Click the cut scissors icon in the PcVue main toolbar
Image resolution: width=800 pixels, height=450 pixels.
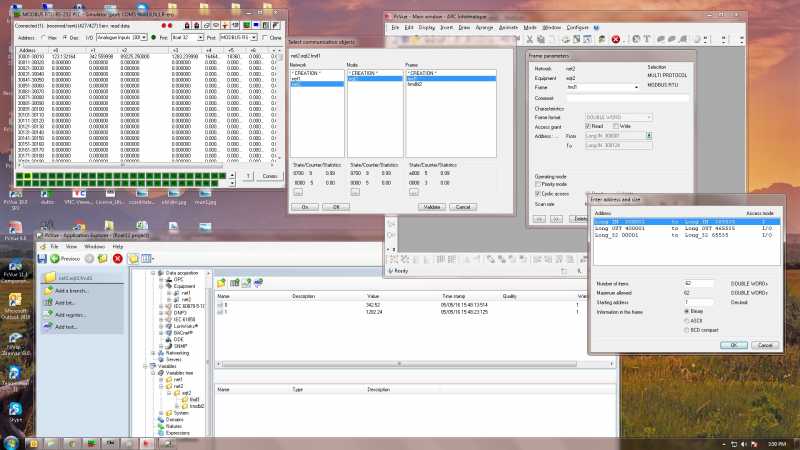[530, 39]
